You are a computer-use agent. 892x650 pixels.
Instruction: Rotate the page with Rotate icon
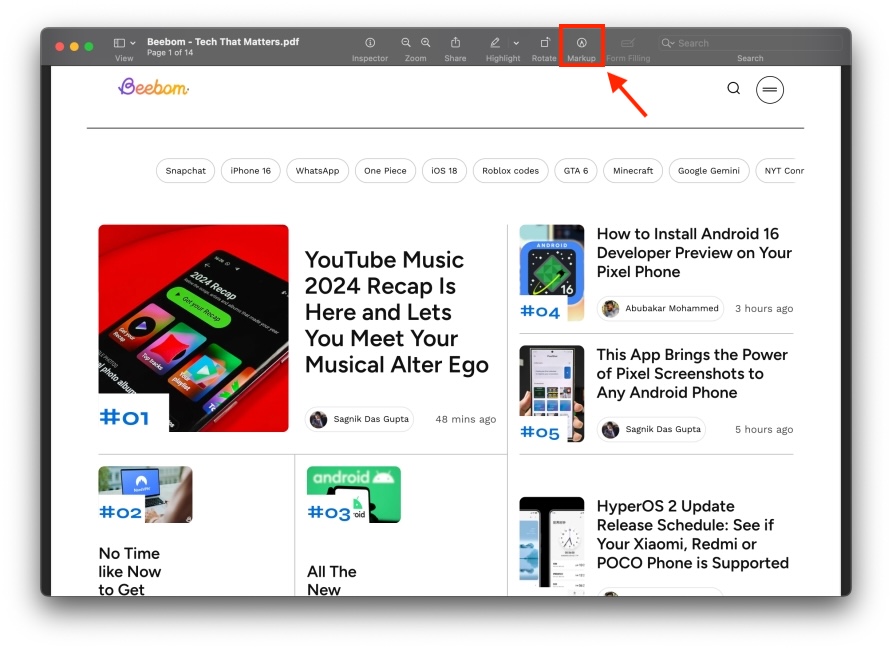(544, 43)
